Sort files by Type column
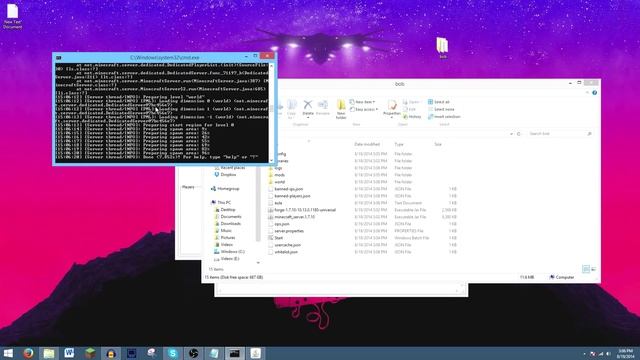Image resolution: width=640 pixels, height=360 pixels. coord(399,144)
